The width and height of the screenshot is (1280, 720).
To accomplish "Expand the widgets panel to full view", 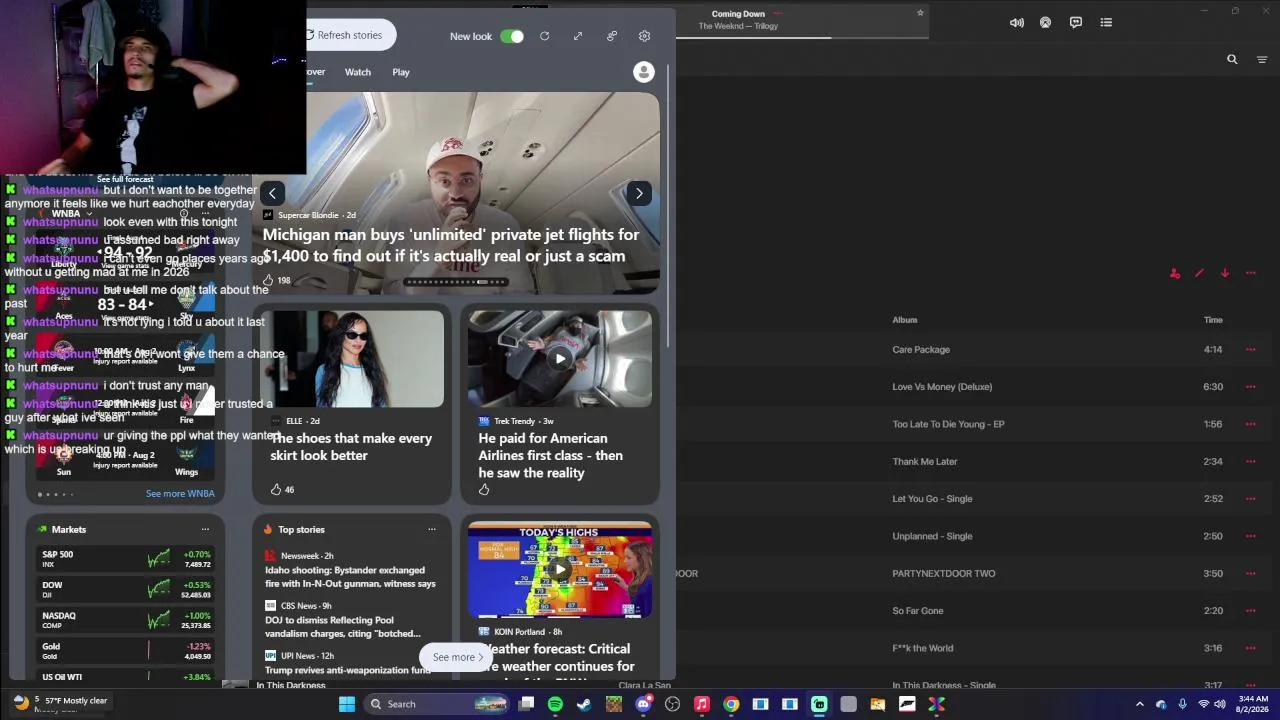I will (x=578, y=36).
